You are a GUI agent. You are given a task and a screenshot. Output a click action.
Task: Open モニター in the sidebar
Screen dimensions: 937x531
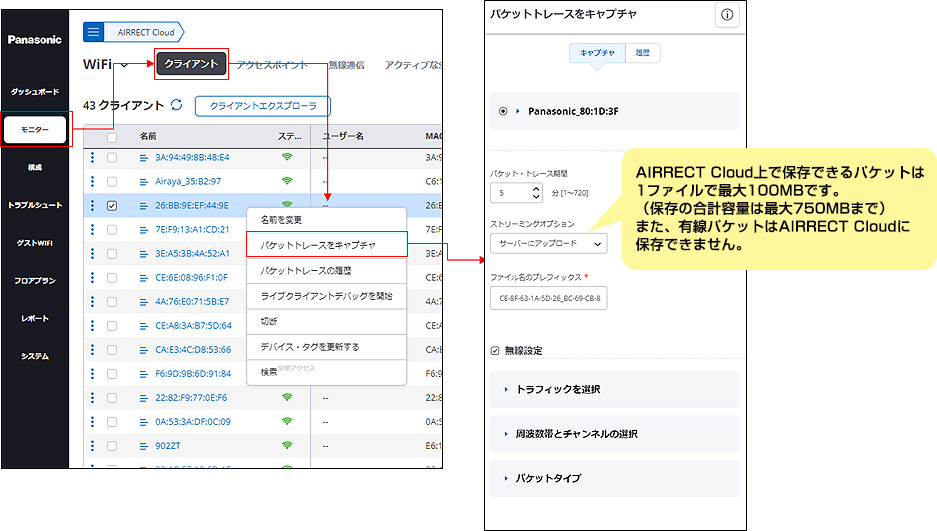[x=35, y=130]
